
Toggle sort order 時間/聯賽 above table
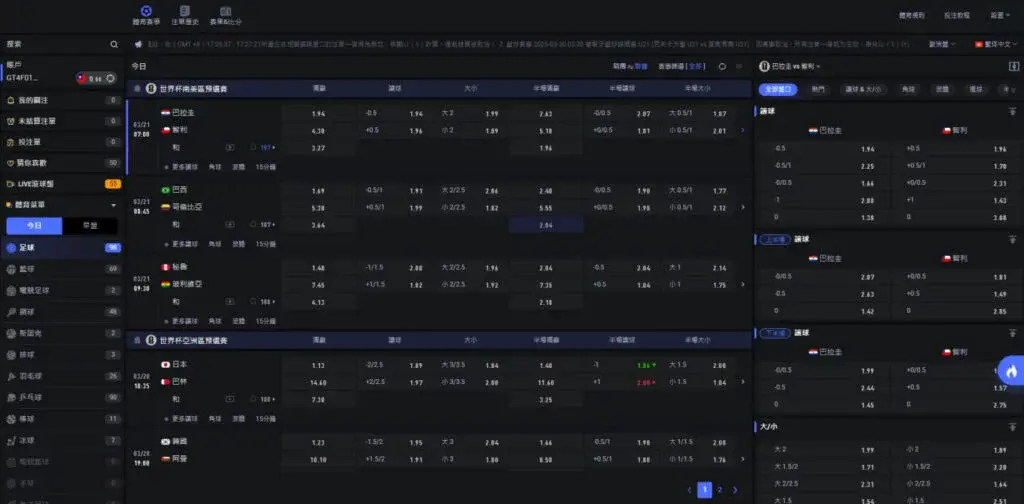624,66
